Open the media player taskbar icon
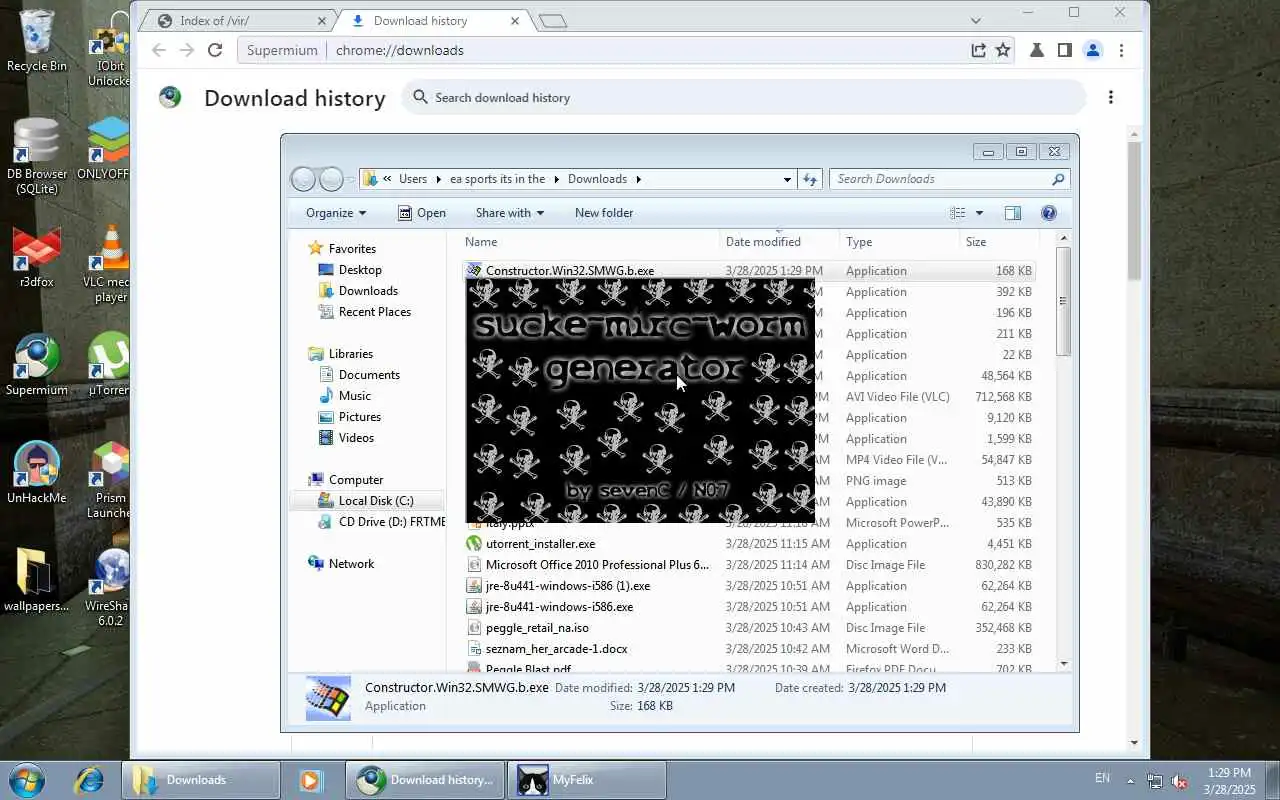This screenshot has width=1280, height=800. coord(309,780)
